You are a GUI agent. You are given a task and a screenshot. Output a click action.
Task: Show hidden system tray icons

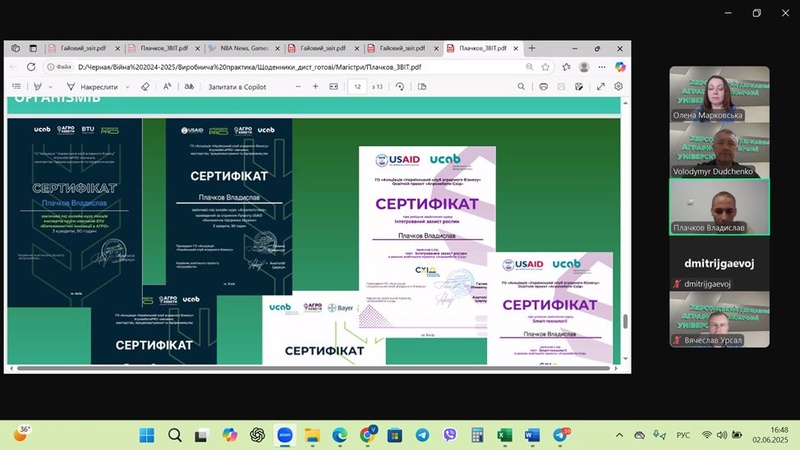[619, 435]
